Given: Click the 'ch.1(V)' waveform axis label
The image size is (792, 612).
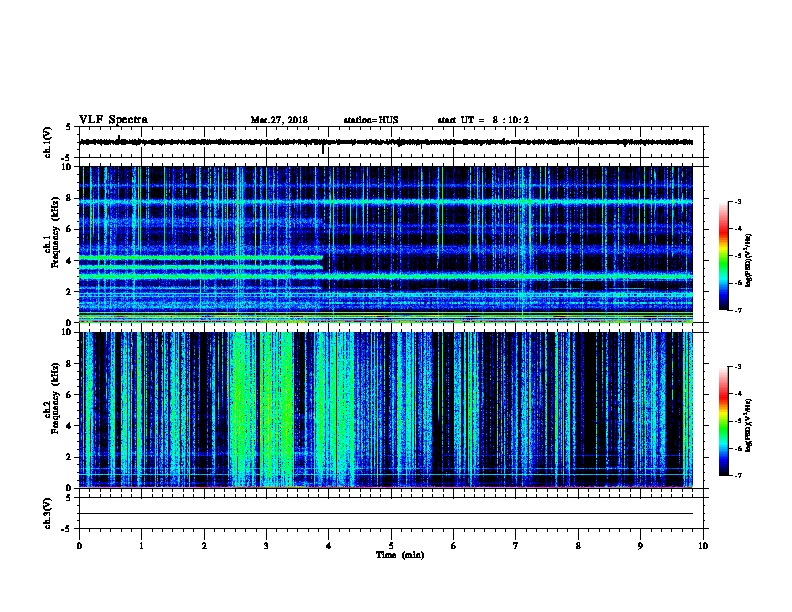Looking at the screenshot, I should click(47, 142).
